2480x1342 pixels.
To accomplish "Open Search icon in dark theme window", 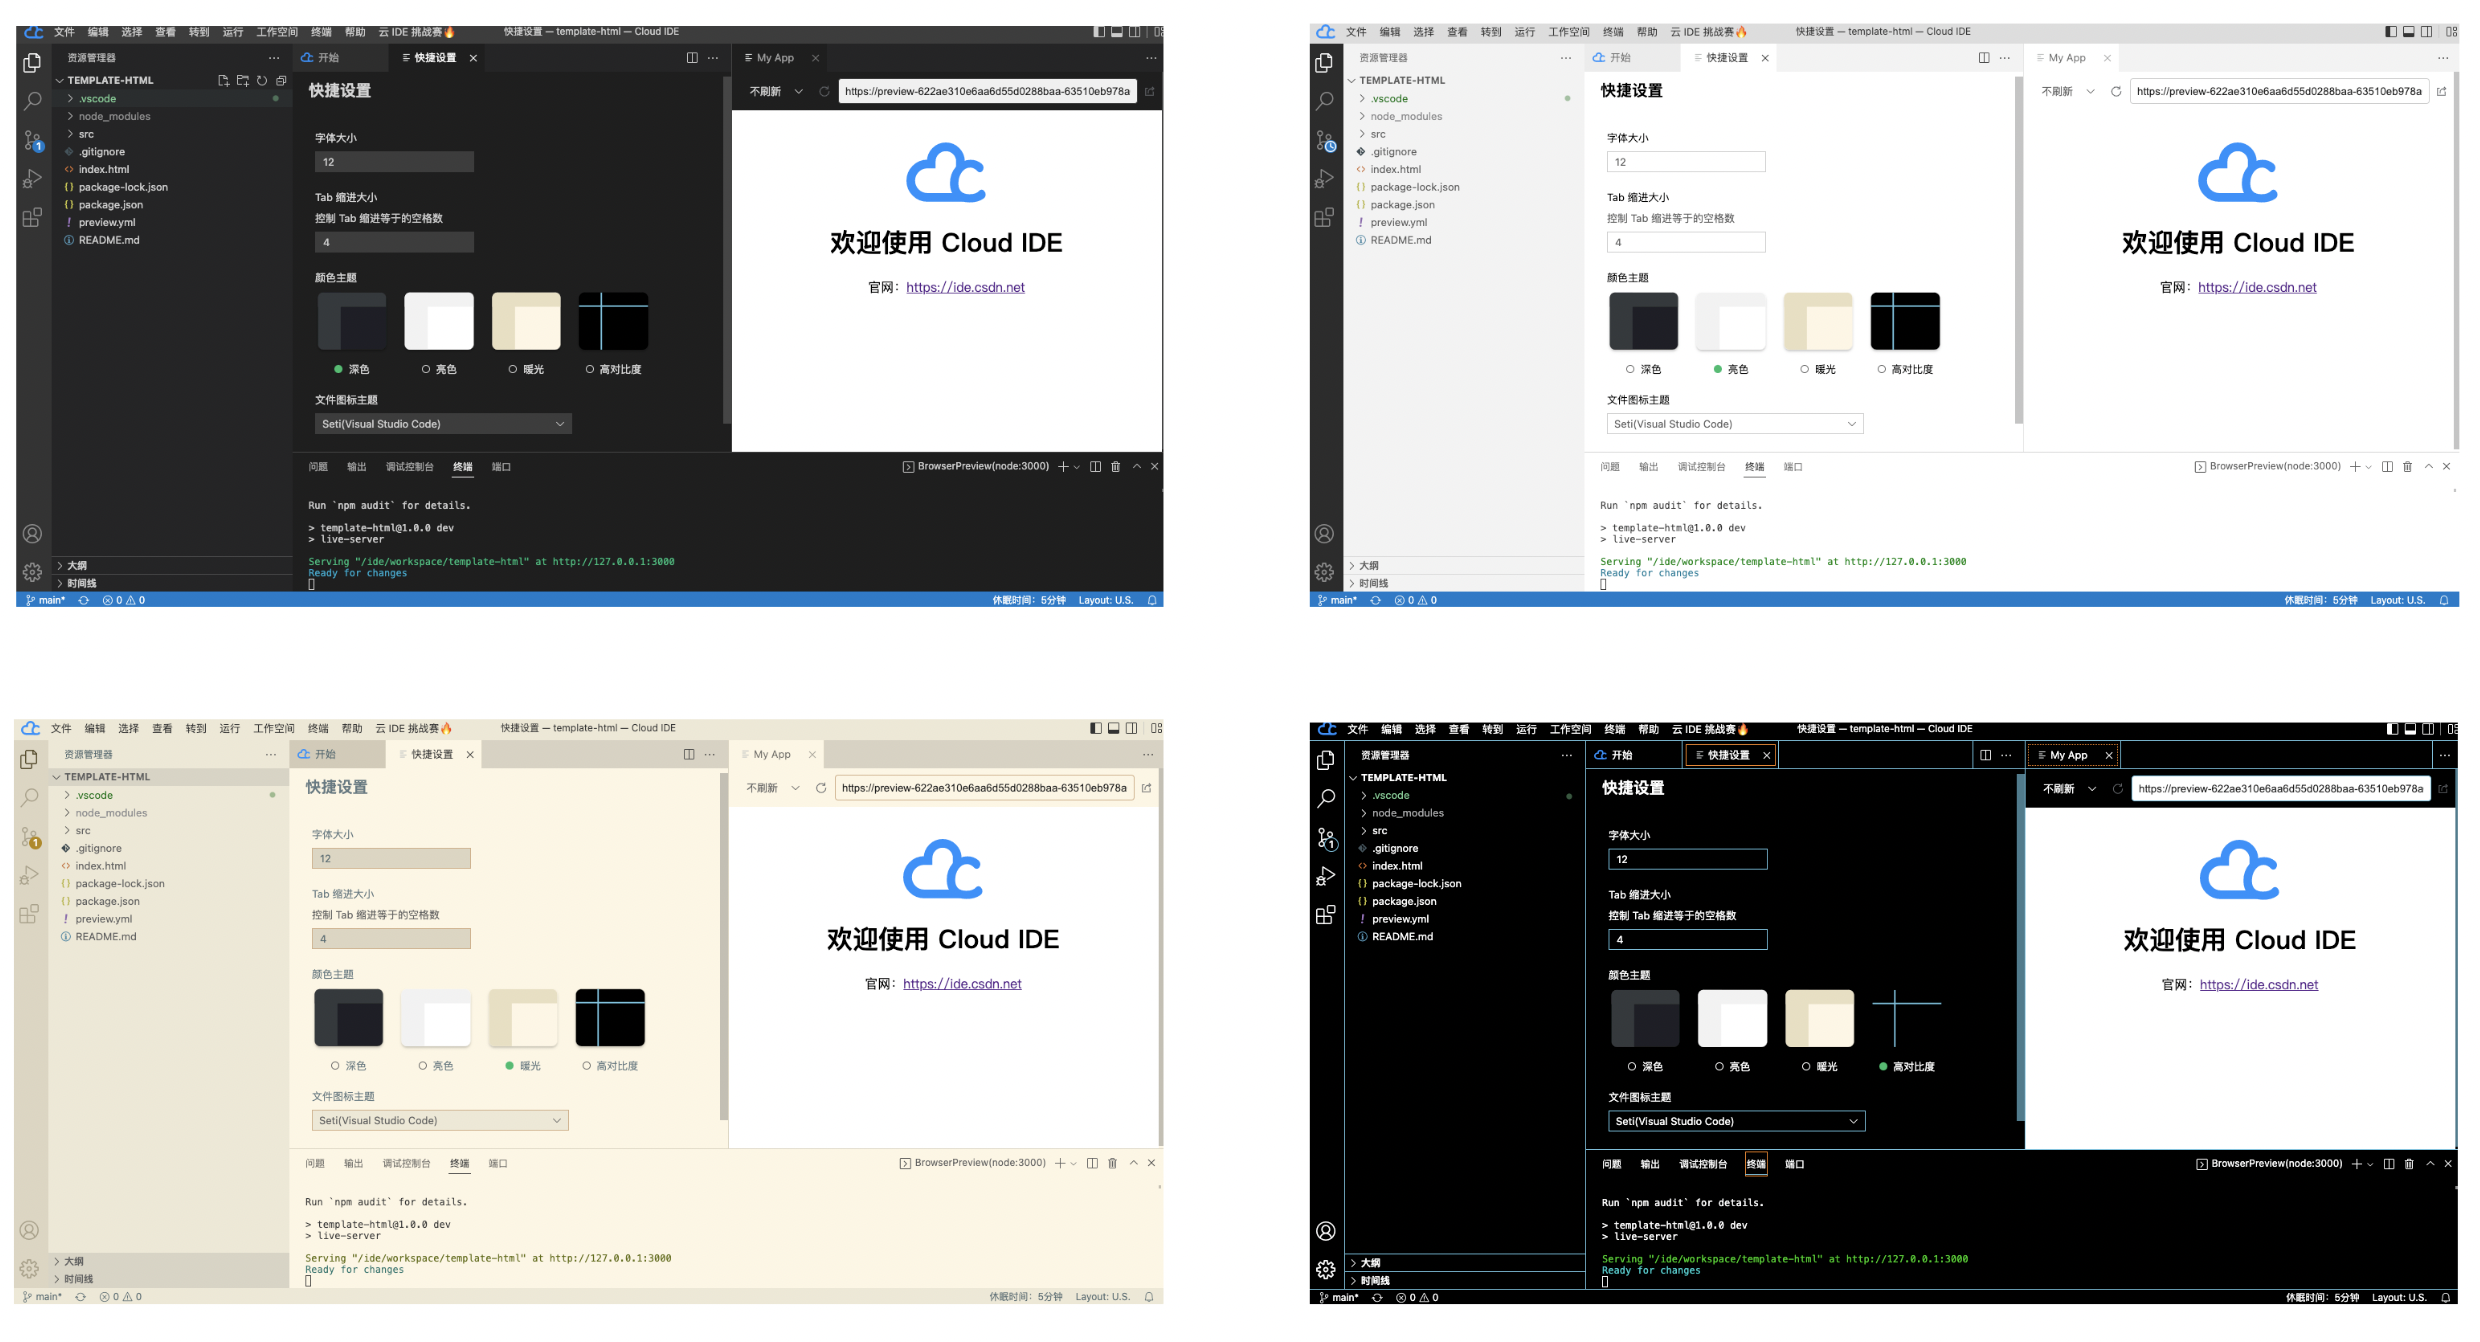I will (32, 101).
